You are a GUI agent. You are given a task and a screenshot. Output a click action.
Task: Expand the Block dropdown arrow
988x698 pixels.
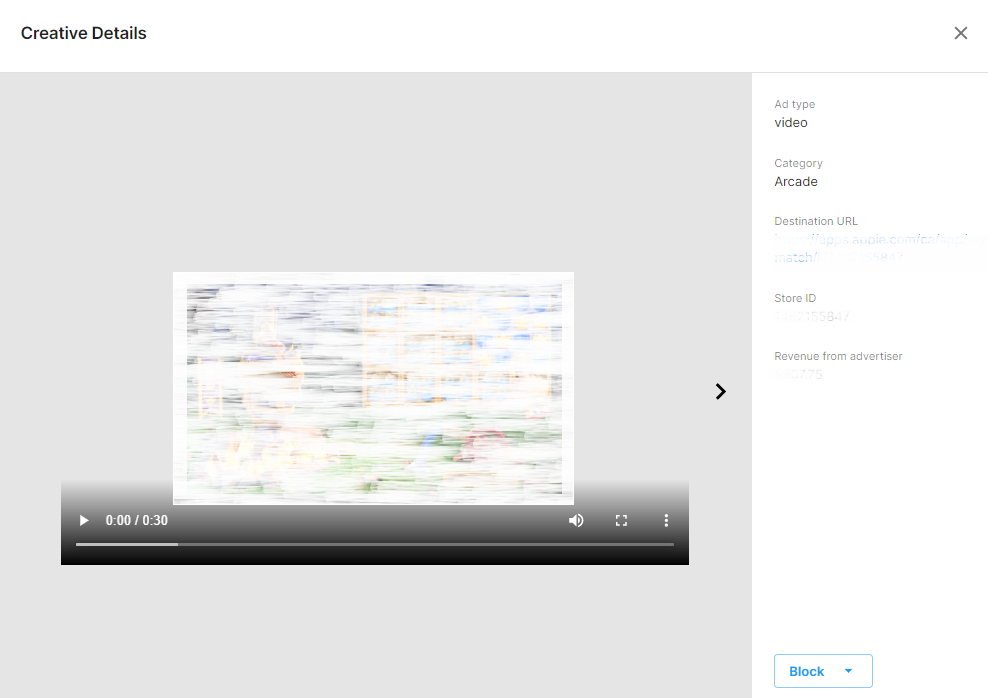pyautogui.click(x=849, y=671)
